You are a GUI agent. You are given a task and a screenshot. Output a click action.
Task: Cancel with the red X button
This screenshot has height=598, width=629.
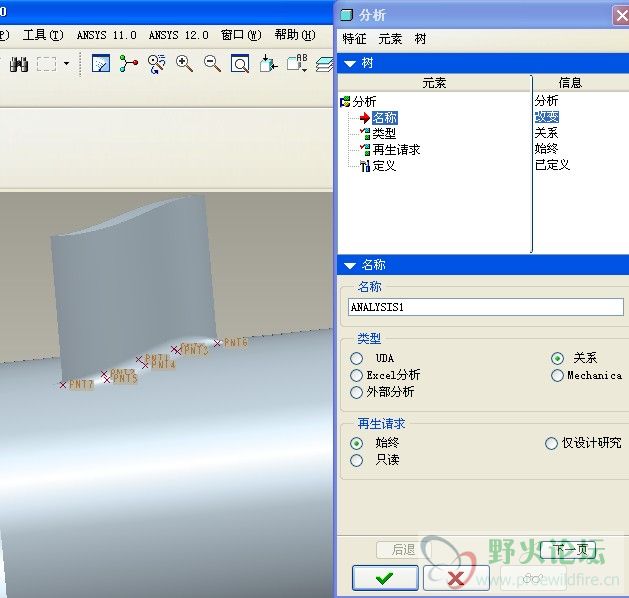click(456, 578)
